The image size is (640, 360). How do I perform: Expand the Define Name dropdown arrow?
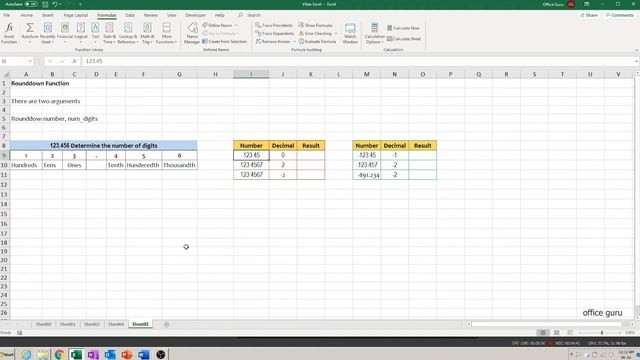(236, 25)
